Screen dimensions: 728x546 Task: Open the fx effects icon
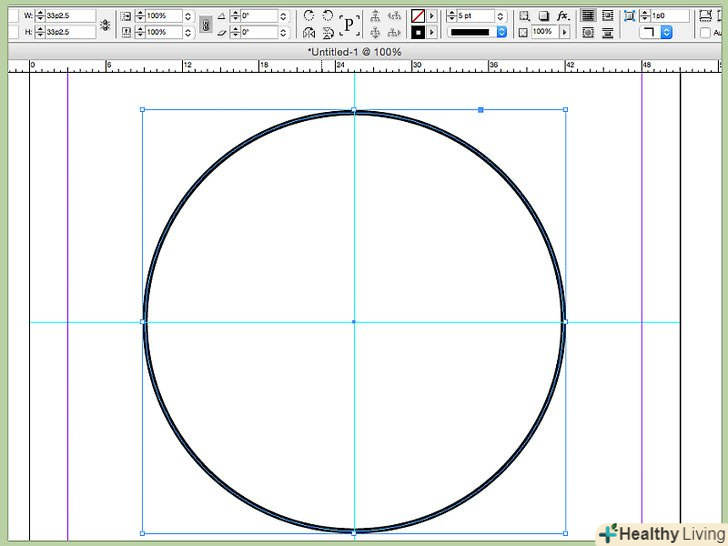564,16
